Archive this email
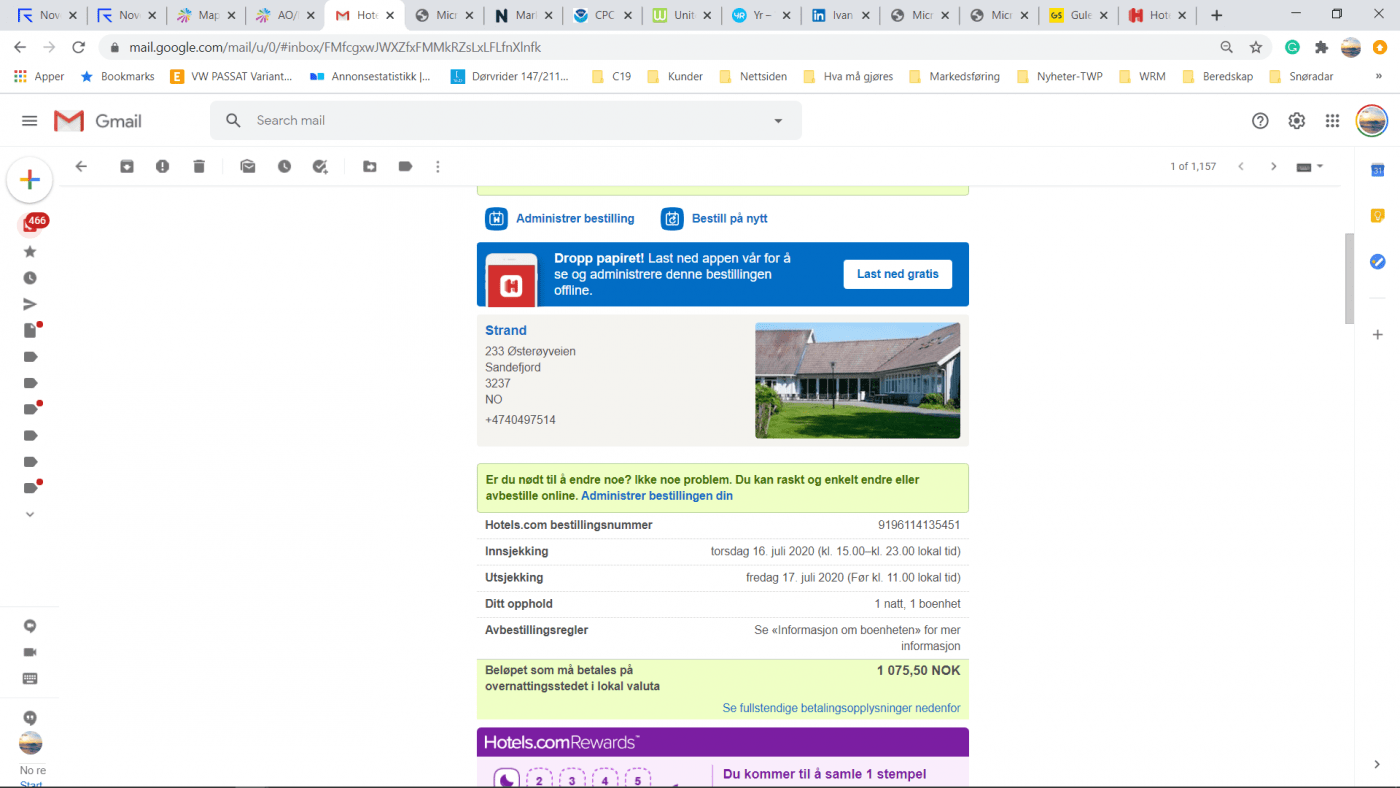Viewport: 1400px width, 788px height. (127, 167)
